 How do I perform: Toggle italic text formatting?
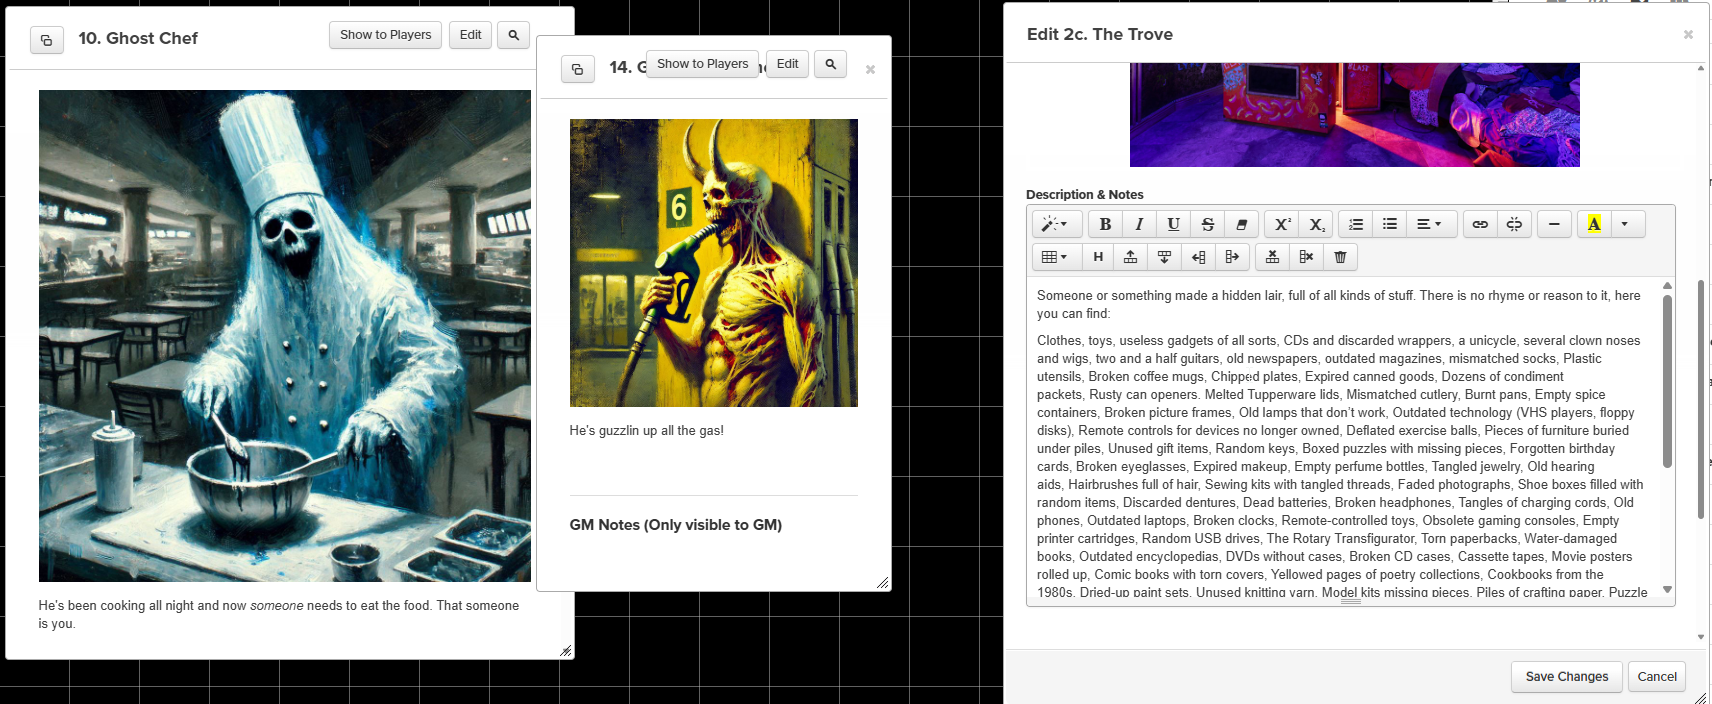(1139, 224)
